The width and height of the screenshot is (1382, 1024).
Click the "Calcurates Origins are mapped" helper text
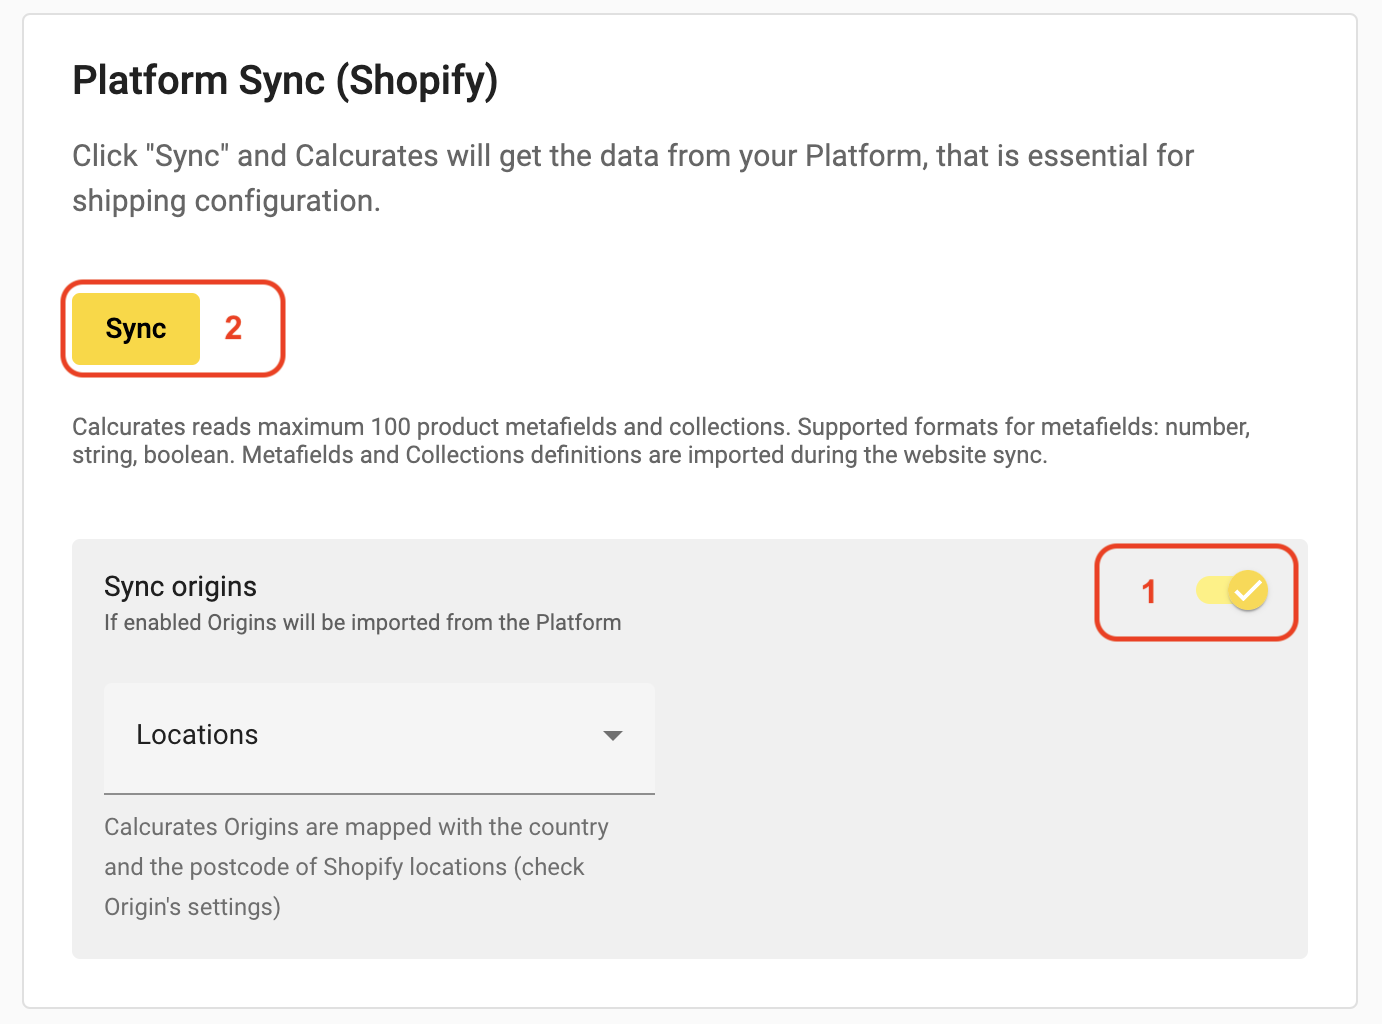point(356,867)
